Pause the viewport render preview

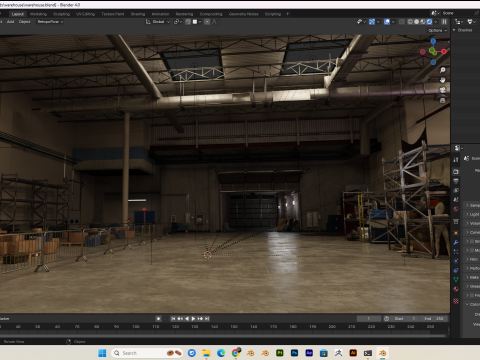click(x=444, y=22)
